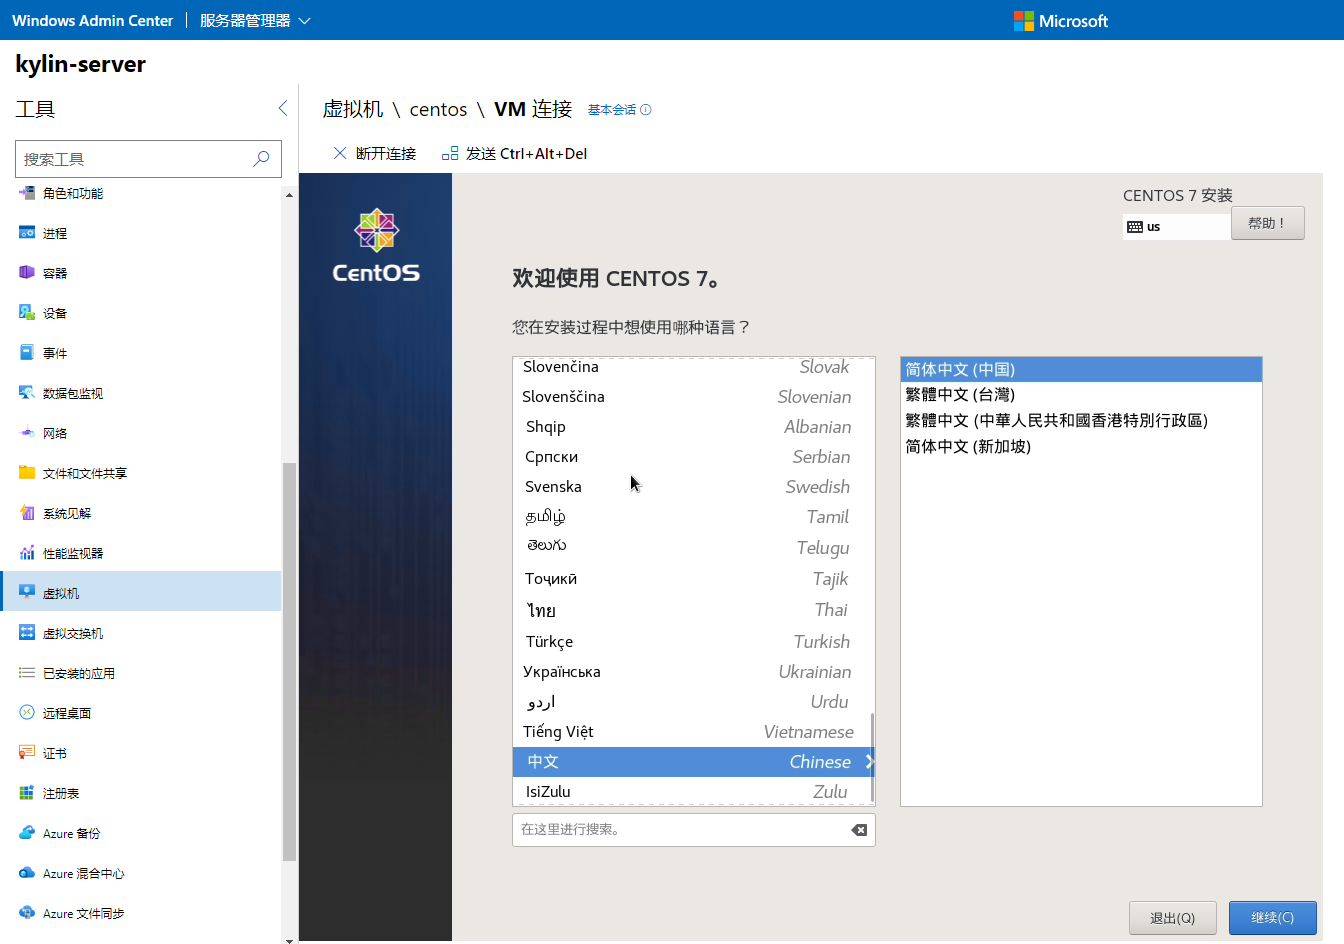This screenshot has width=1344, height=944.
Task: Open Performance Monitor (性能监视器) icon
Action: tap(27, 553)
